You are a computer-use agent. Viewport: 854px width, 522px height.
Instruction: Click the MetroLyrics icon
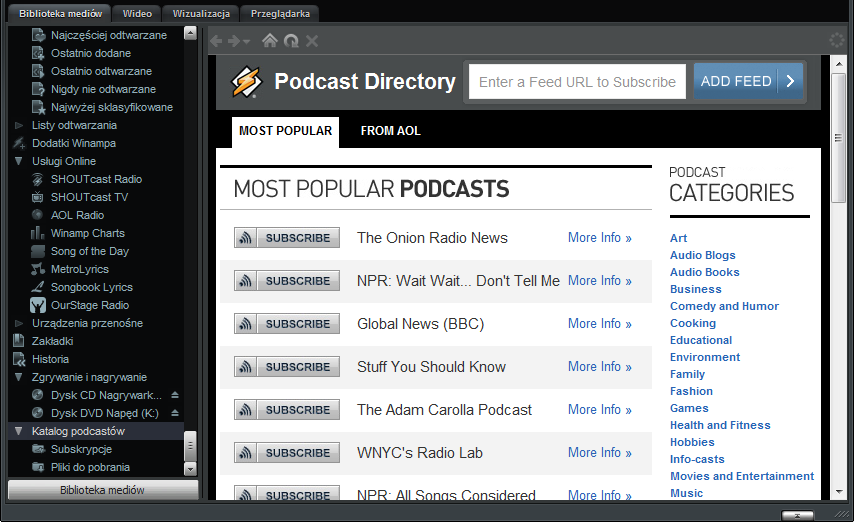pos(38,269)
